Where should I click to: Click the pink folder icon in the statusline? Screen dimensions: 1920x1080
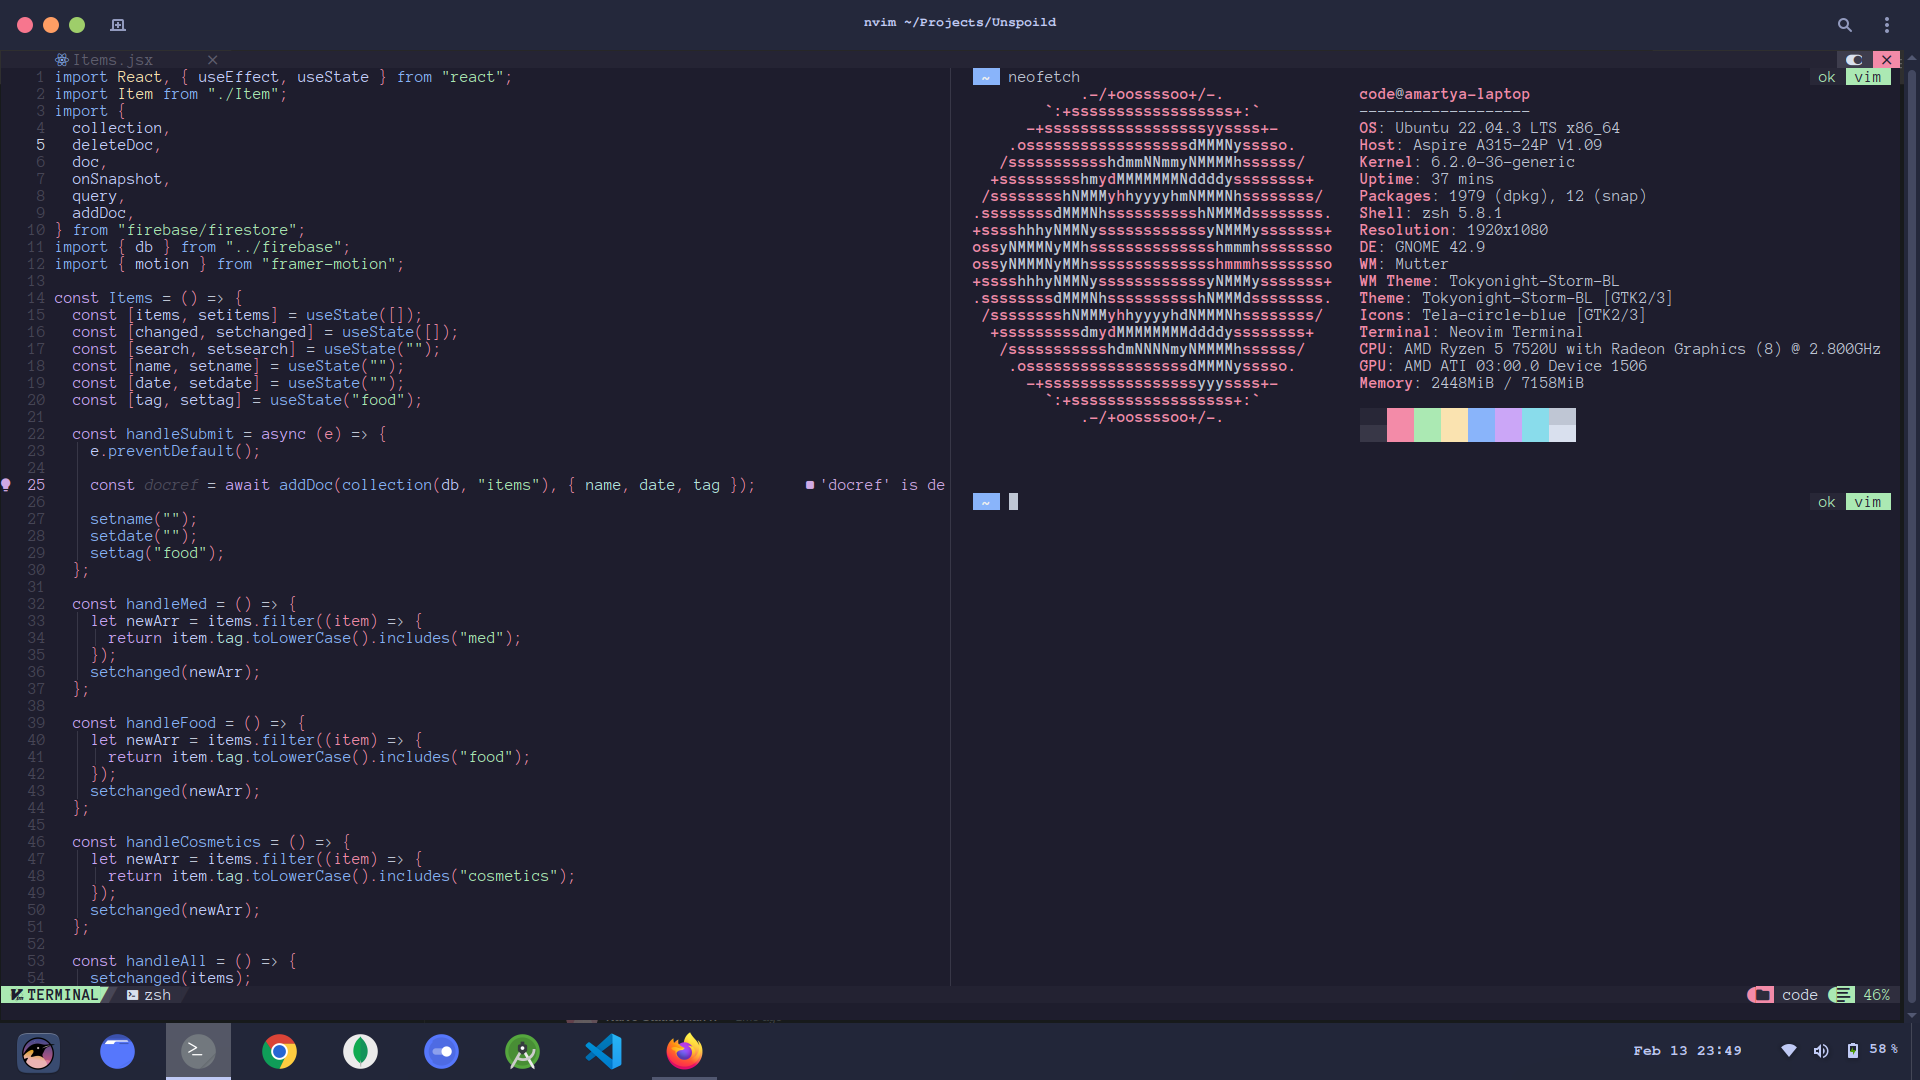click(1761, 995)
